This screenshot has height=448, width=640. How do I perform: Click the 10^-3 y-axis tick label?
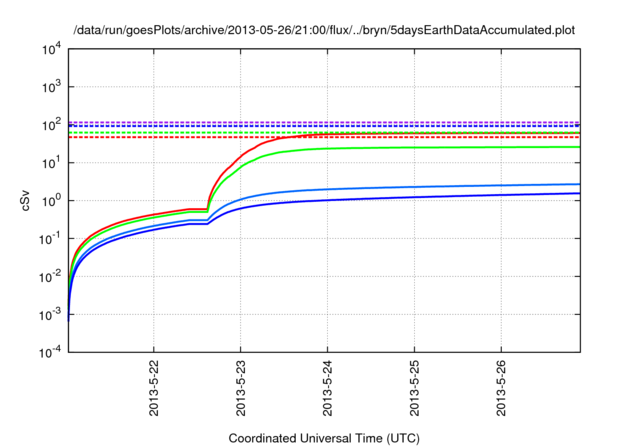(x=50, y=314)
